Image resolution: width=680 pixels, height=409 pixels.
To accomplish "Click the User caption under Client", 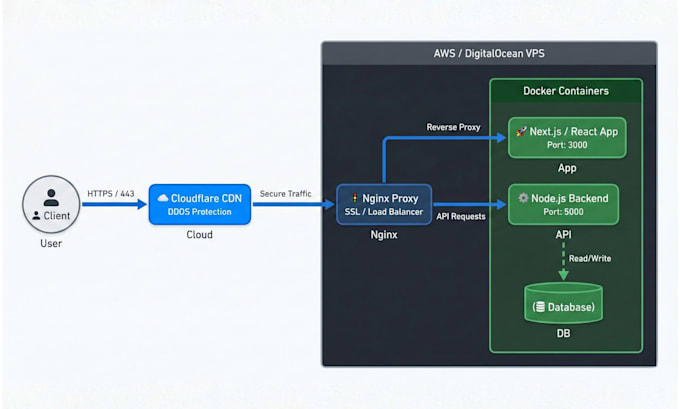I will pyautogui.click(x=51, y=243).
